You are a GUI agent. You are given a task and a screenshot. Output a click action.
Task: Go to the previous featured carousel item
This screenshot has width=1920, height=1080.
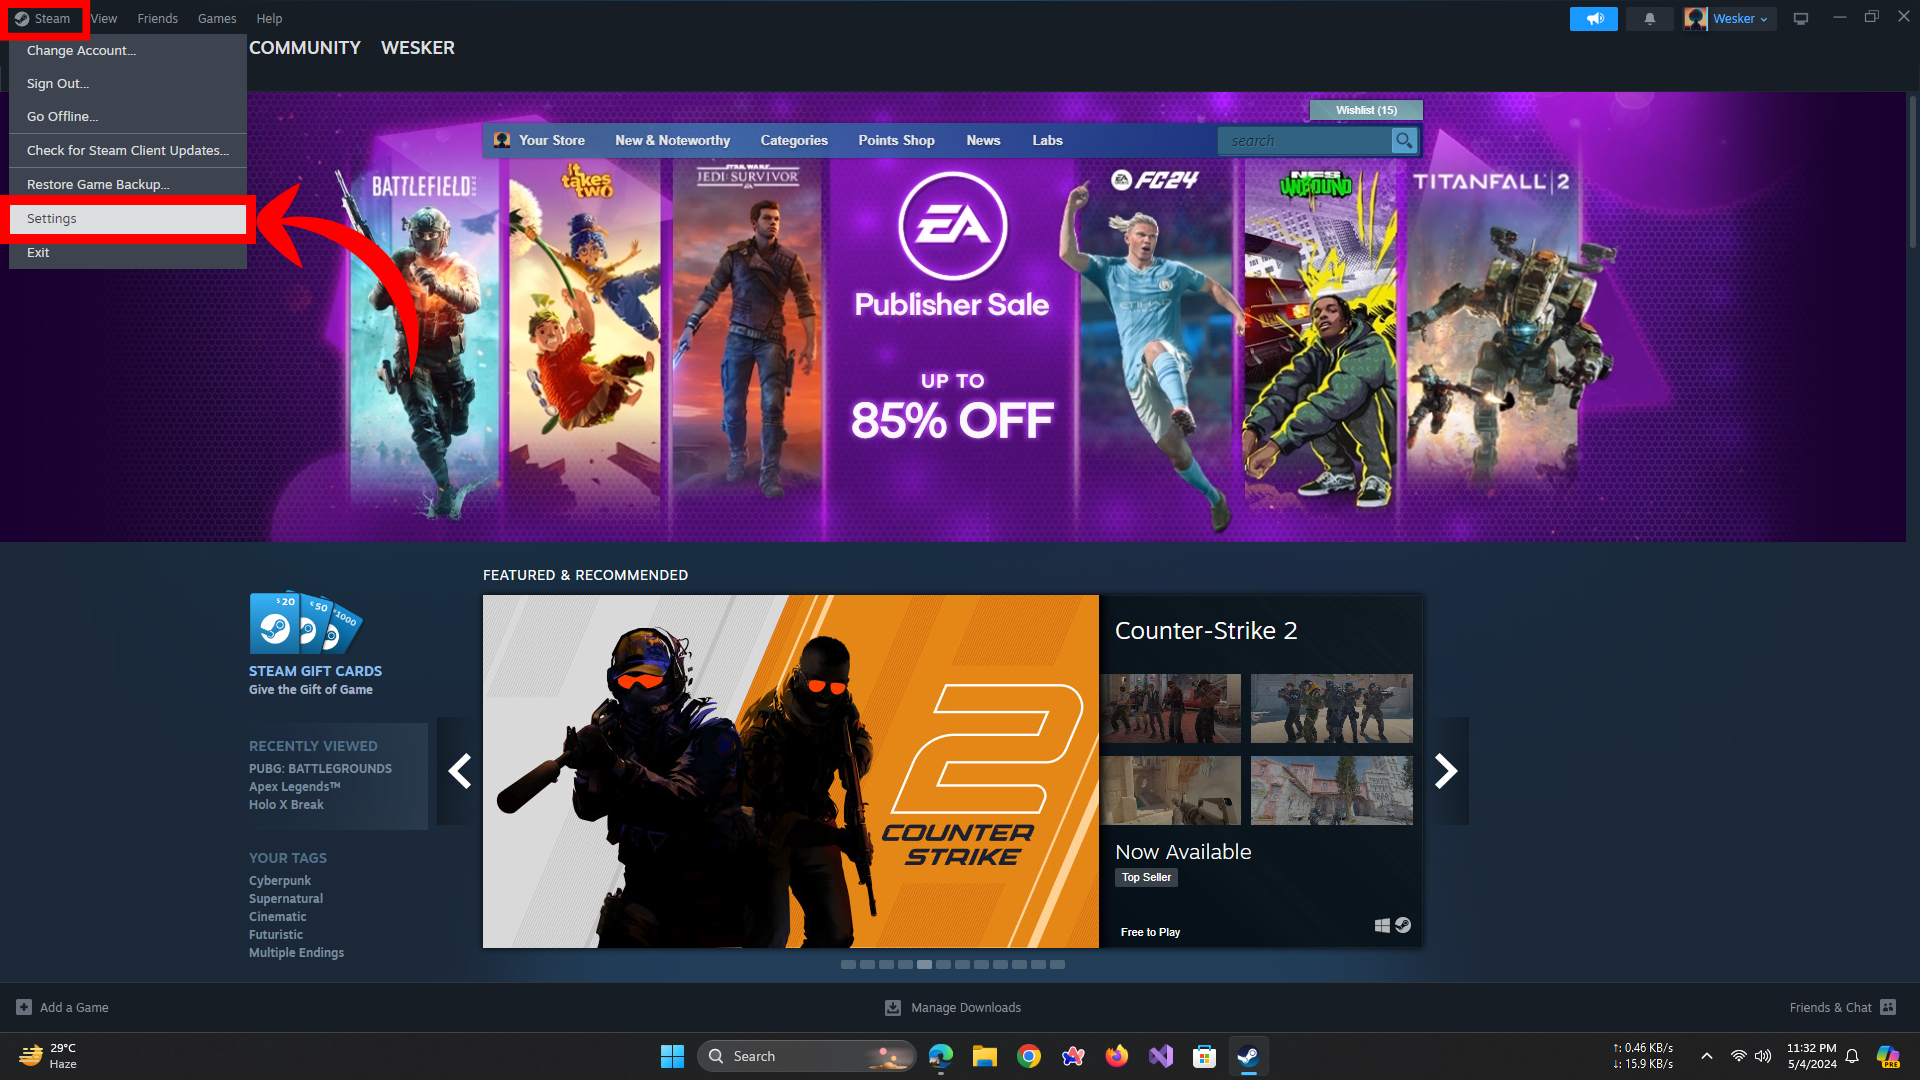pyautogui.click(x=460, y=771)
